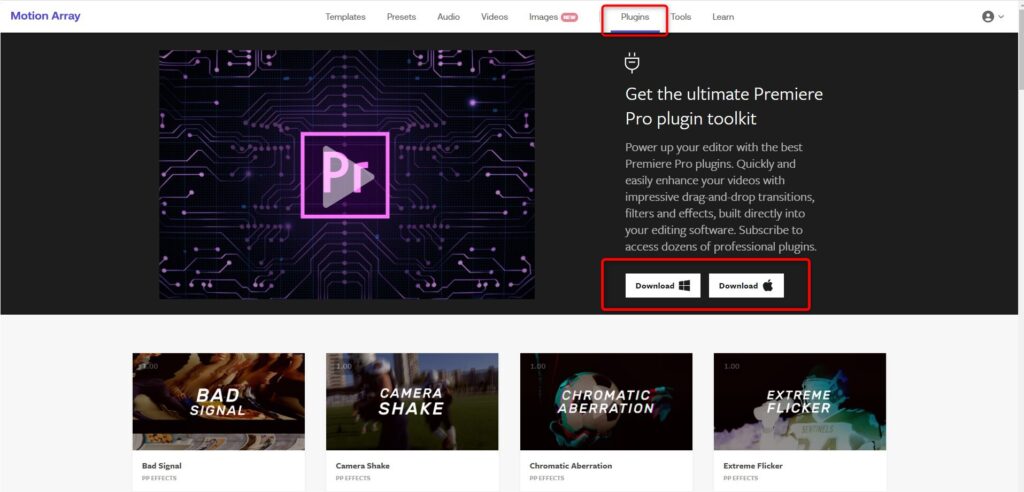Screen dimensions: 1024x492
Task: Open the Camera Shake thumbnail
Action: click(412, 401)
